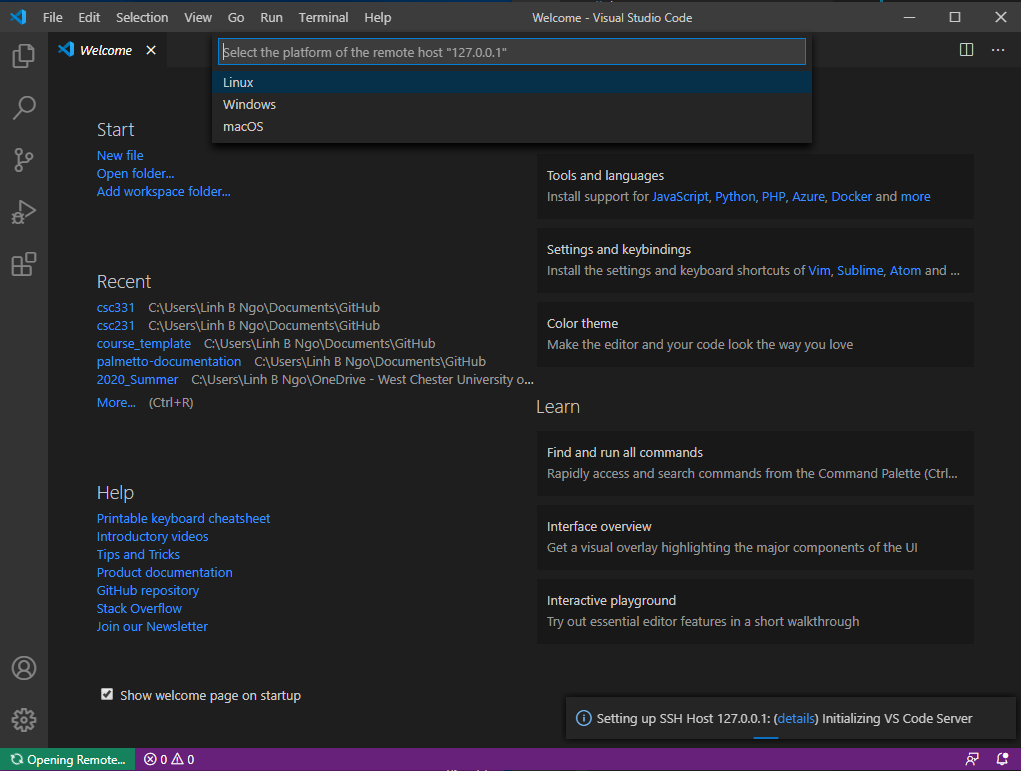1021x771 pixels.
Task: Open the Run menu
Action: pos(272,18)
